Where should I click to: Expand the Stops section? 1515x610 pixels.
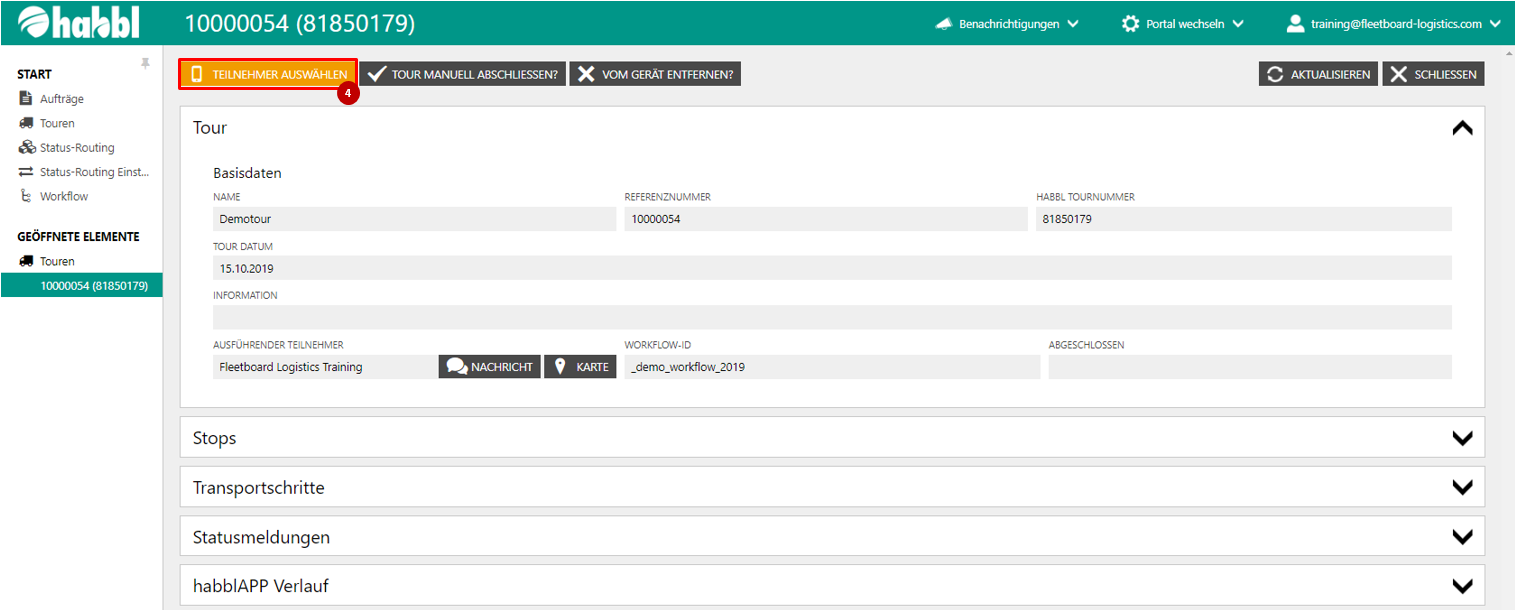1462,438
